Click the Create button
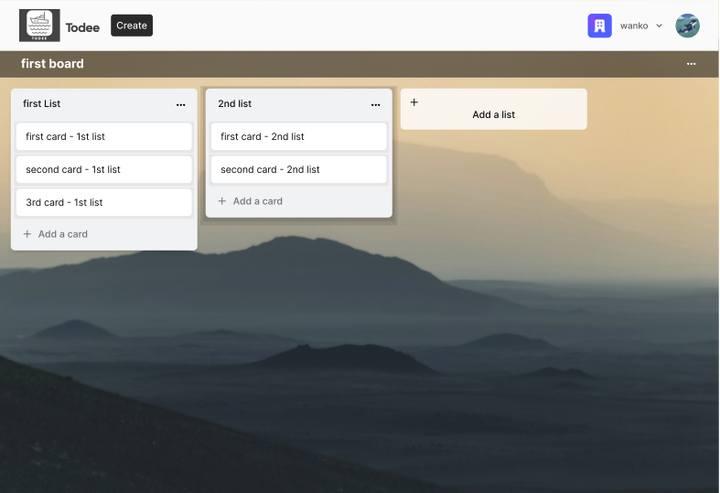 (132, 25)
